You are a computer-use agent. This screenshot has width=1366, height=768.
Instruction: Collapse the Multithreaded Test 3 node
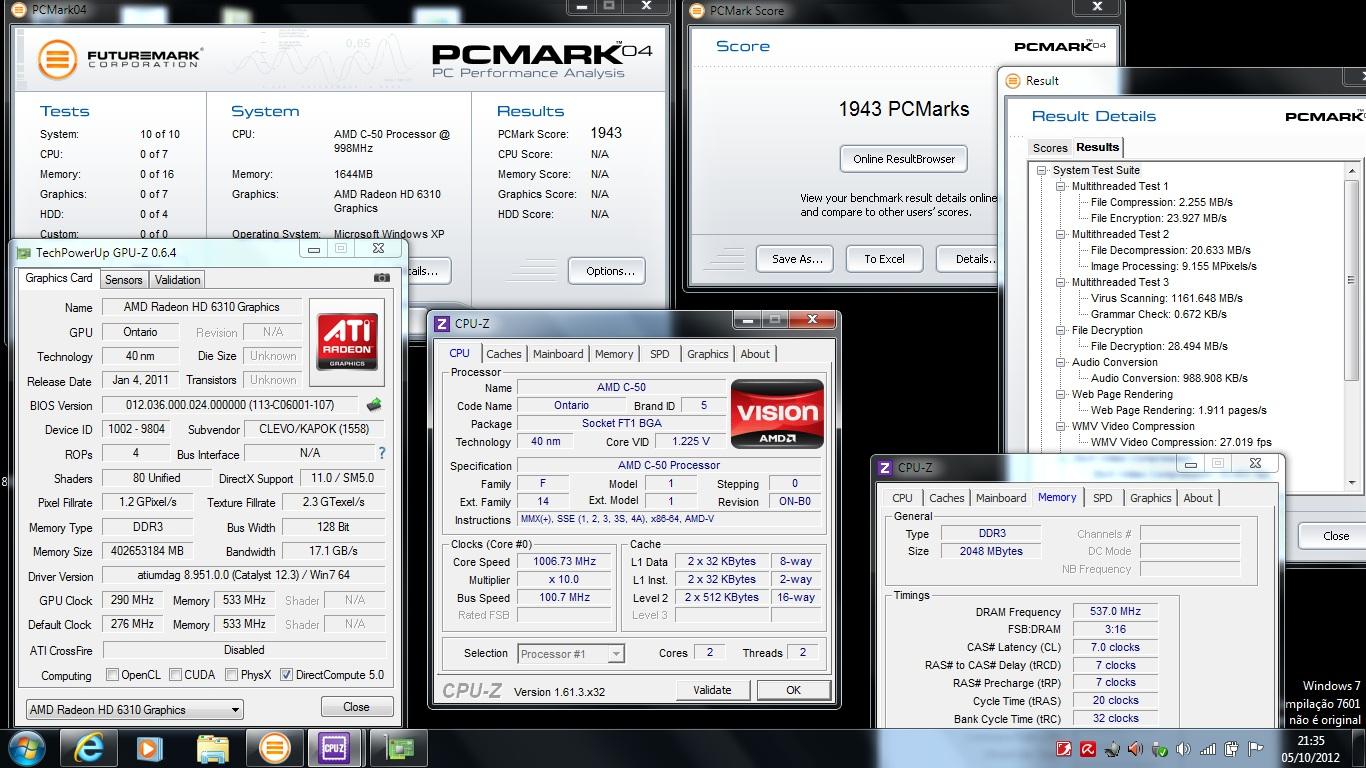pyautogui.click(x=1061, y=282)
